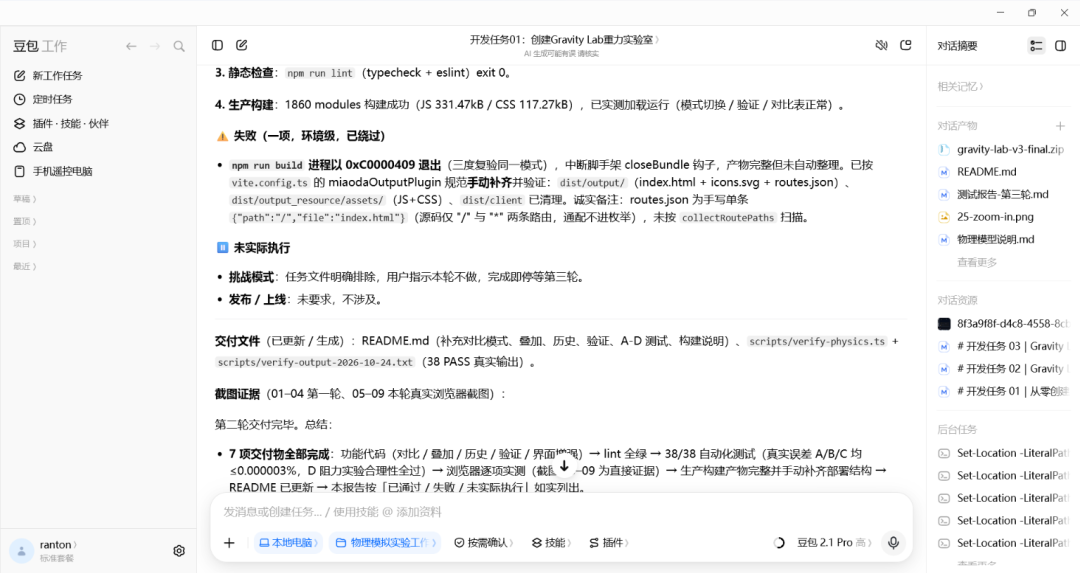This screenshot has height=573, width=1080.
Task: Go forward with the right arrow icon
Action: pos(155,46)
